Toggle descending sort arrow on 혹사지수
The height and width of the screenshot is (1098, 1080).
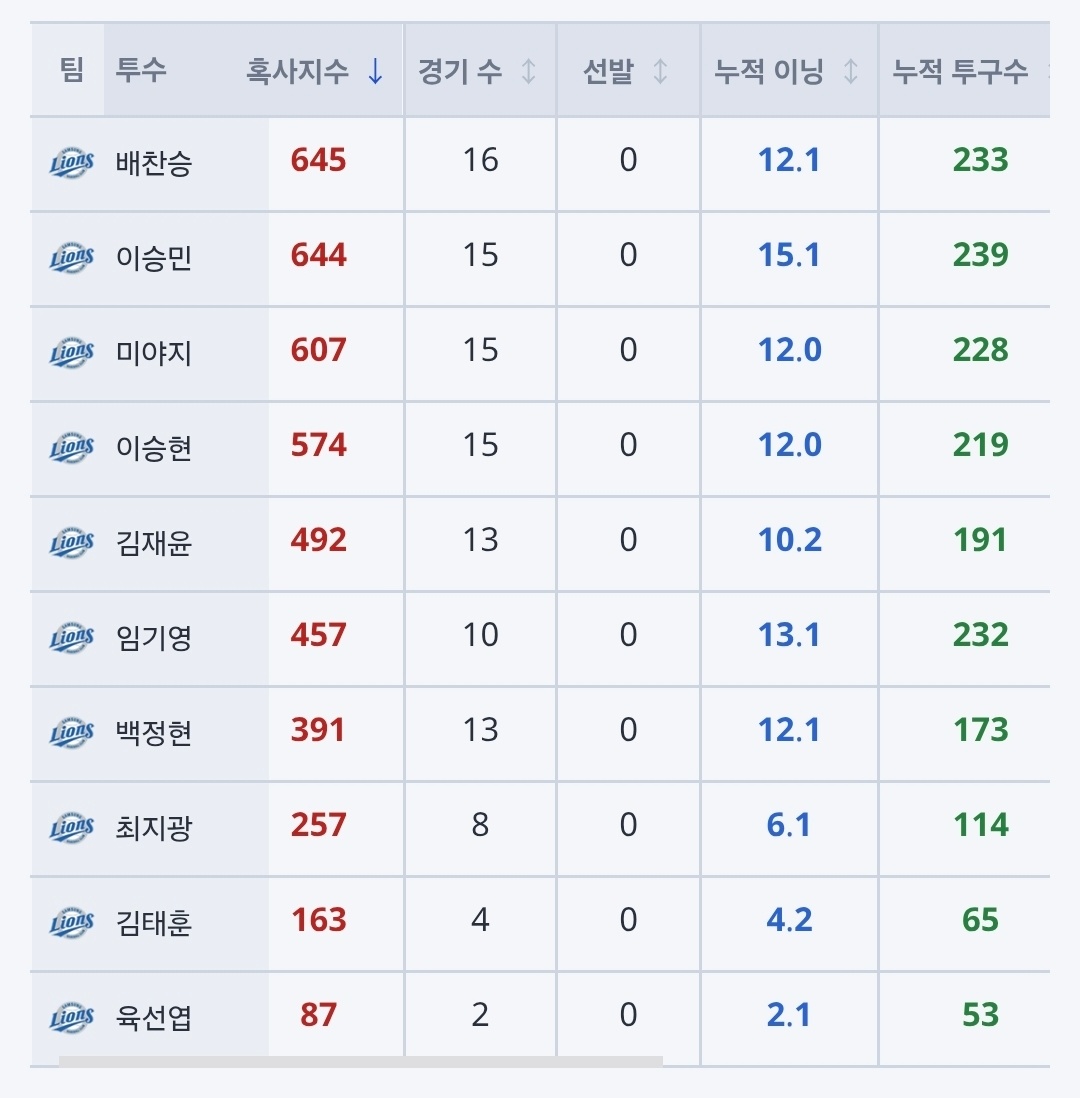tap(375, 71)
